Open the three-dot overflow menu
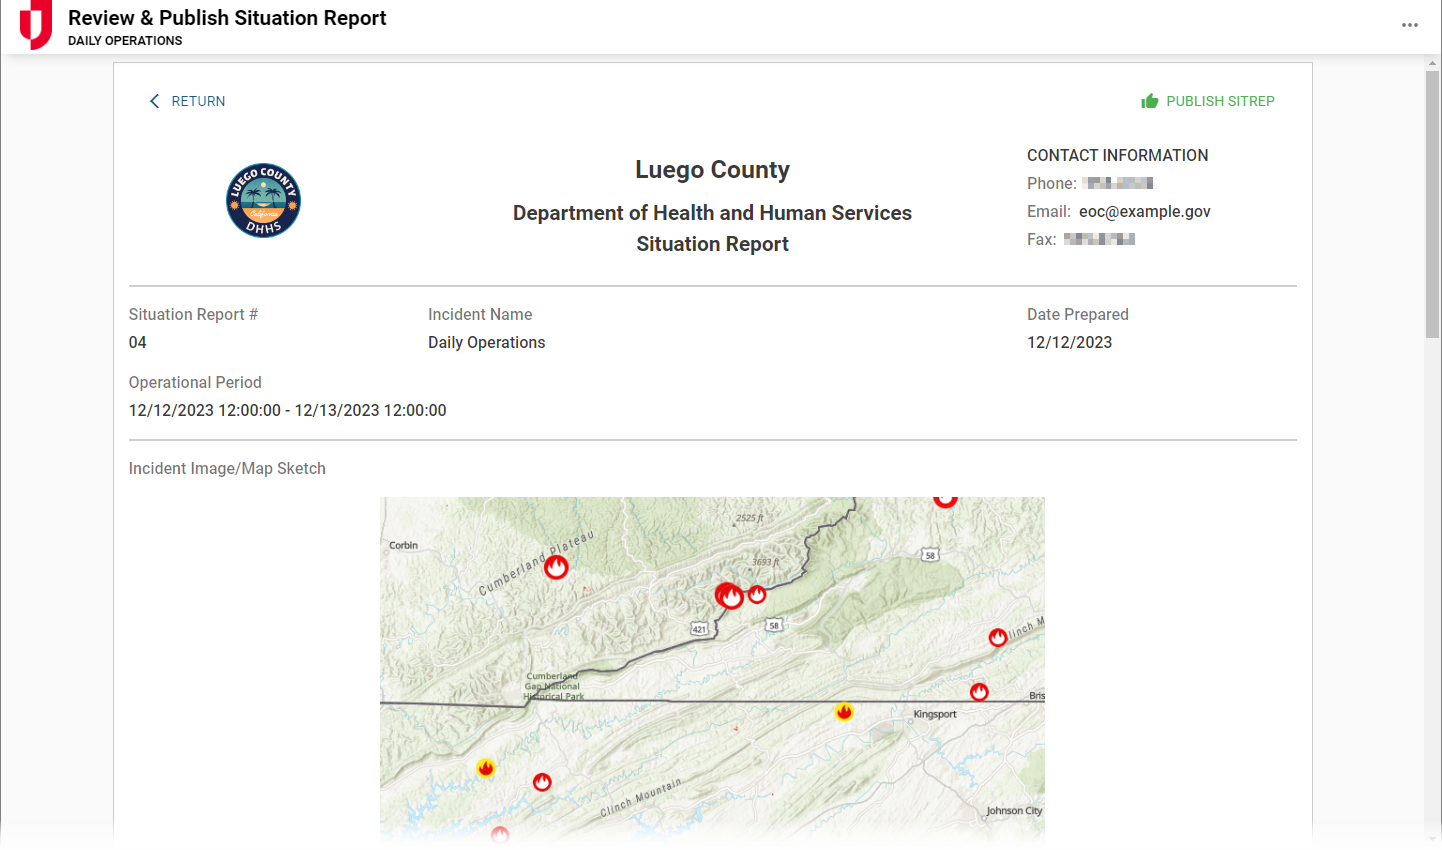The image size is (1442, 850). click(1410, 25)
